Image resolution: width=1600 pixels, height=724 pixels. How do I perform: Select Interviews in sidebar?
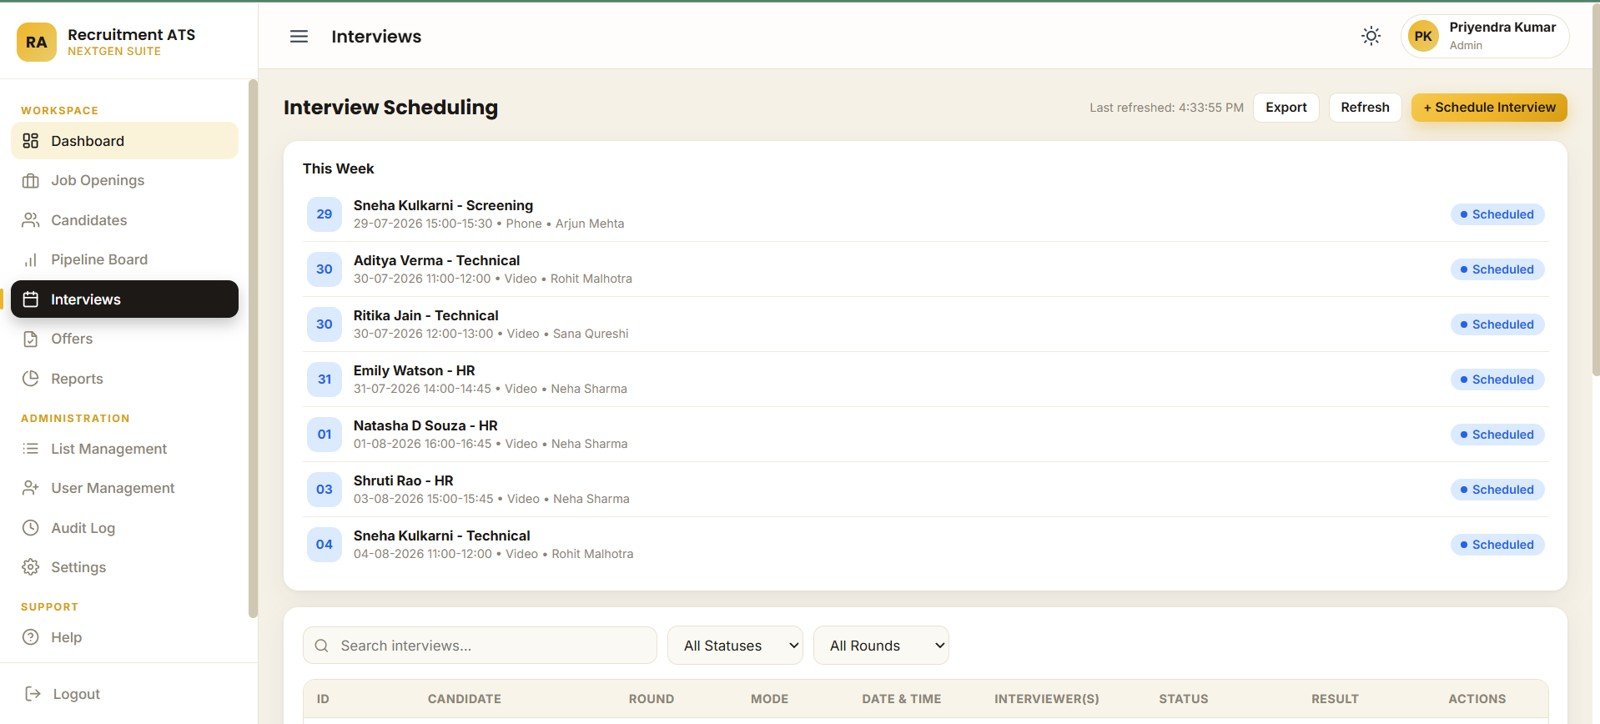[x=125, y=299]
